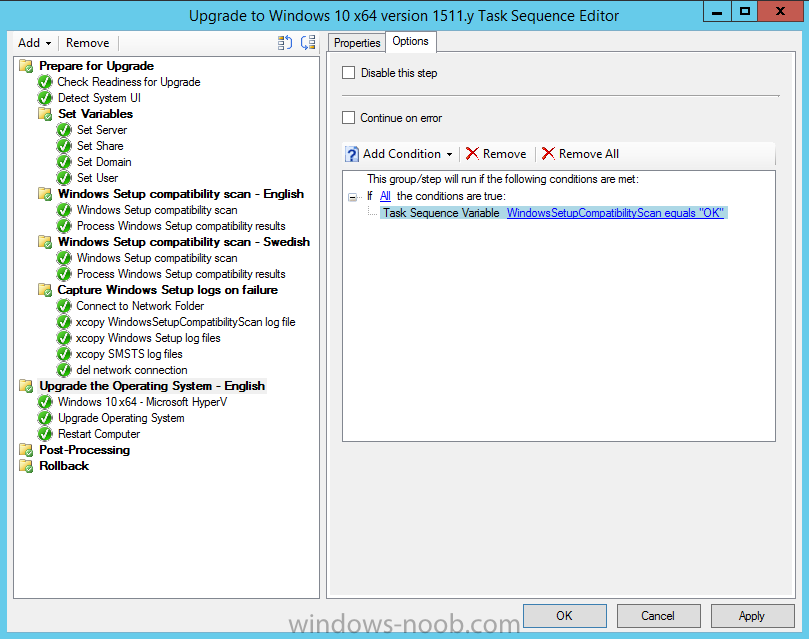This screenshot has width=809, height=639.
Task: Select the Upgrade the Operating System - English group
Action: pos(152,386)
